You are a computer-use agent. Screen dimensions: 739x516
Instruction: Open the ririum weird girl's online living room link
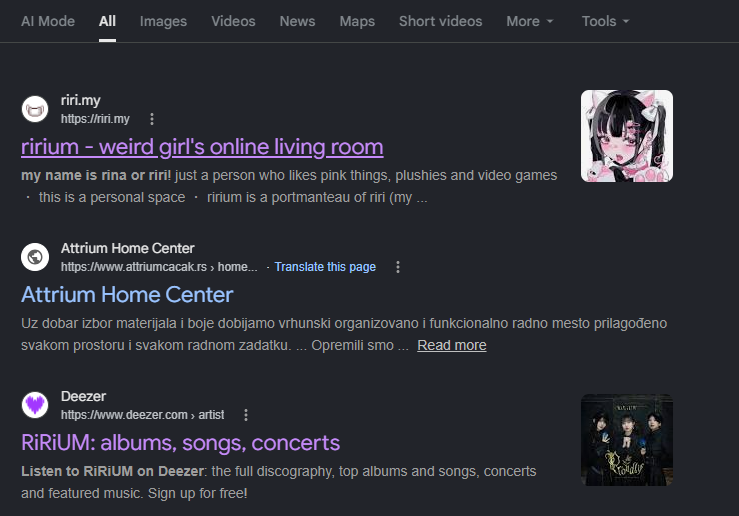point(202,147)
